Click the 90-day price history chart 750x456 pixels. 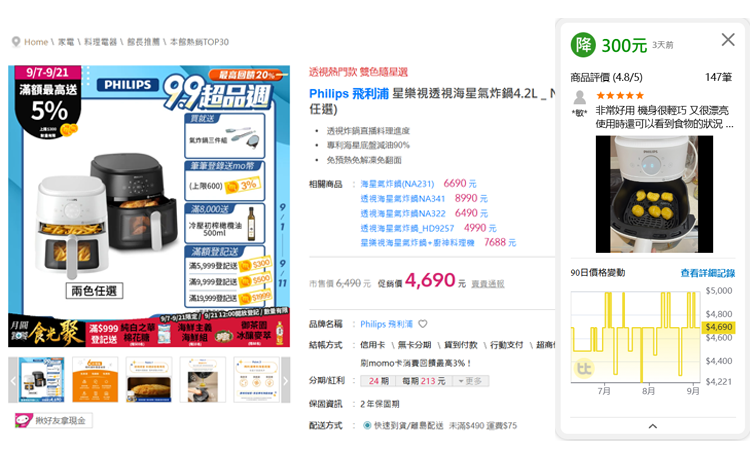(x=635, y=338)
